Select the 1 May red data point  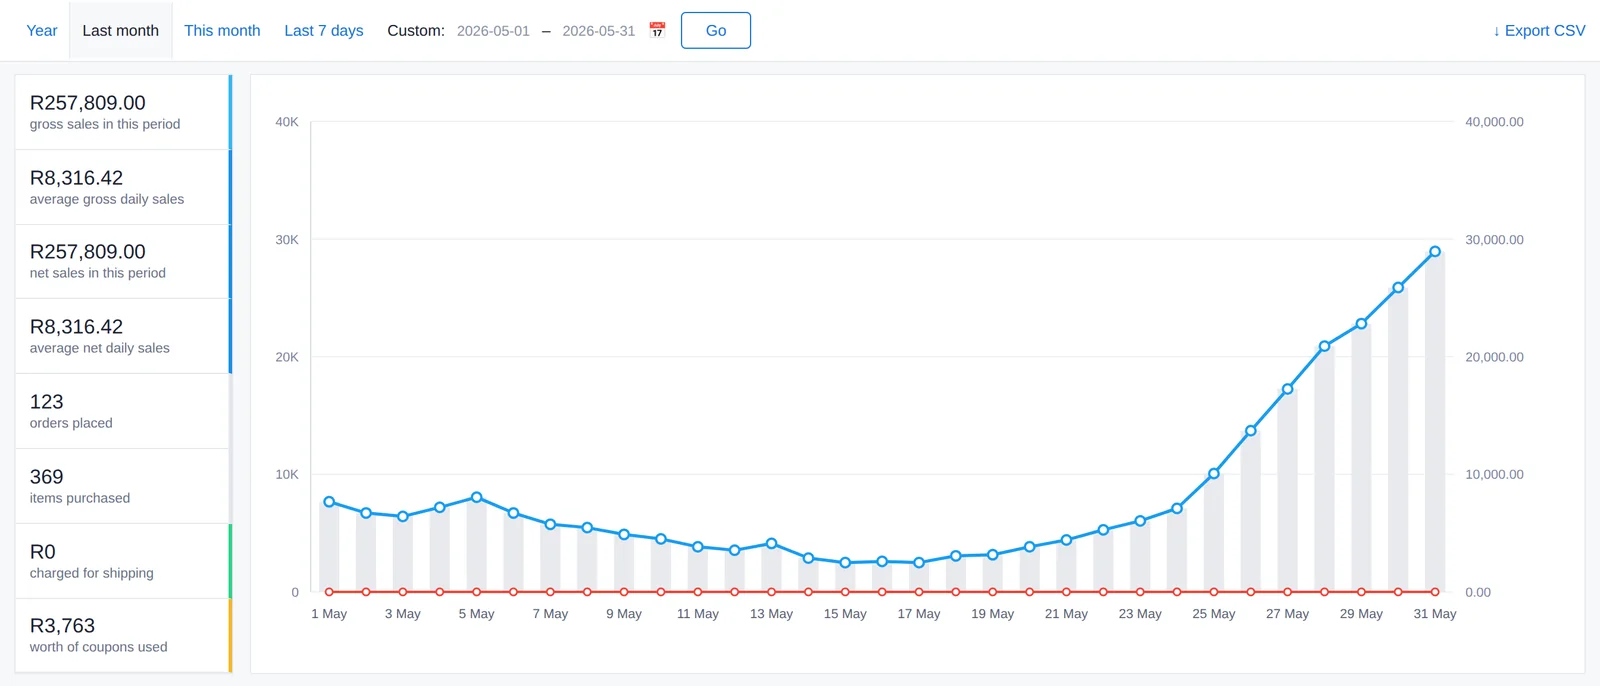[329, 592]
